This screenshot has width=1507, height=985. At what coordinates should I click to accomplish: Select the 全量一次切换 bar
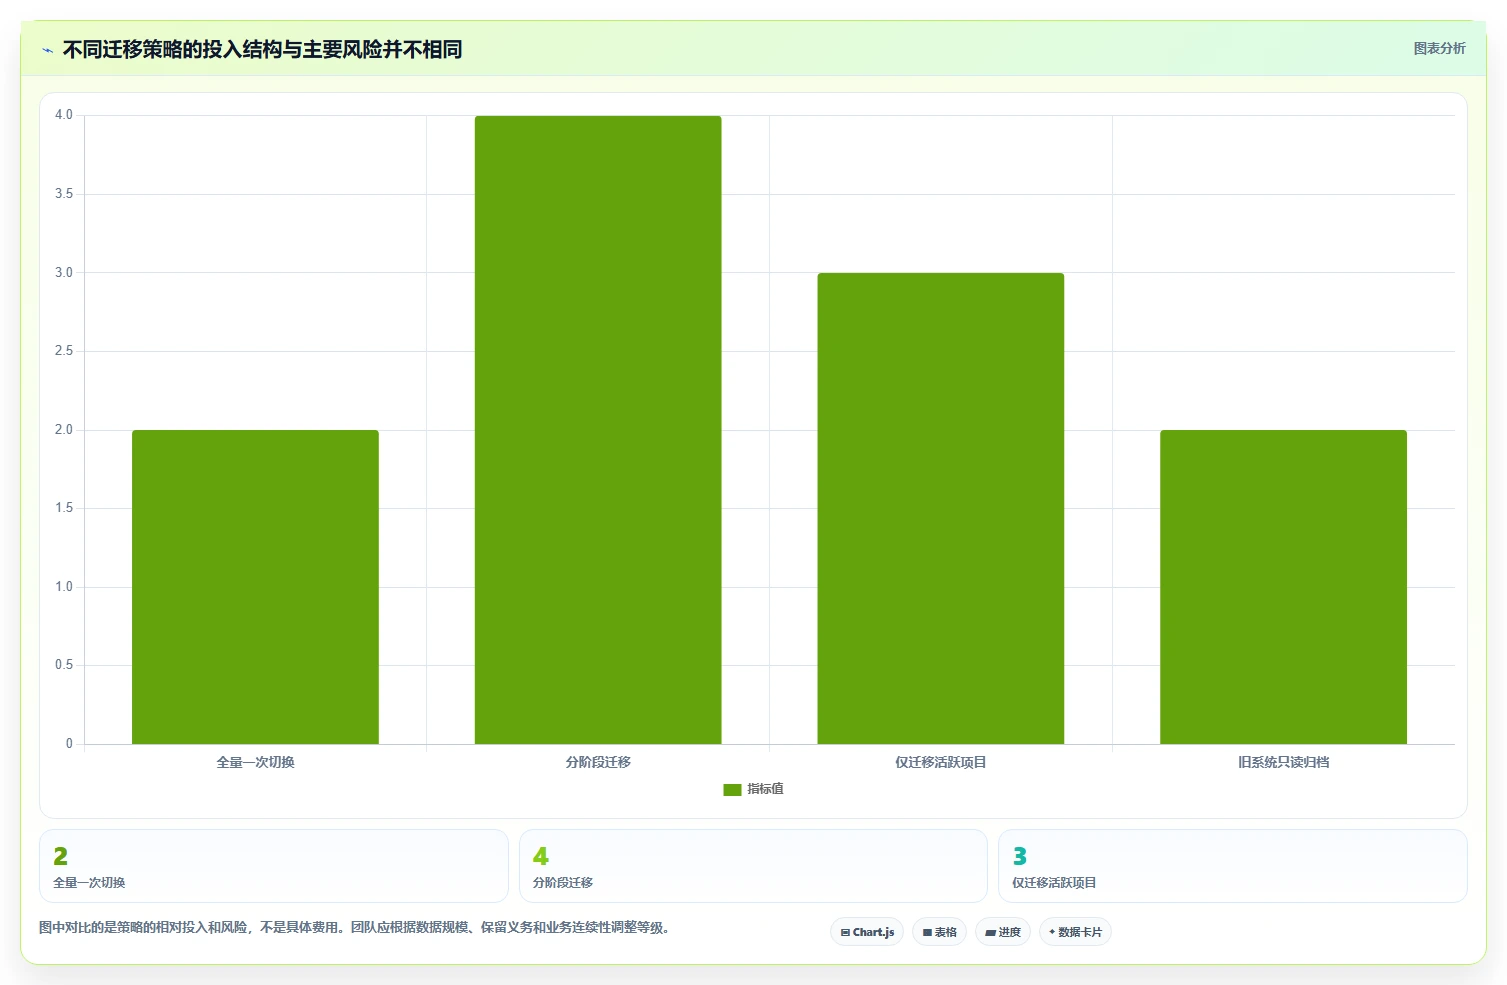tap(255, 587)
